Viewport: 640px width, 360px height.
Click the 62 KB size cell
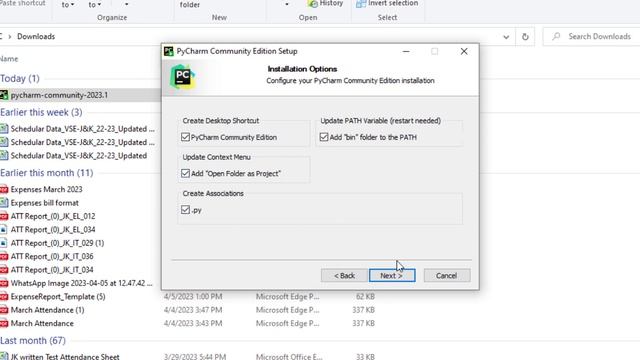click(365, 297)
